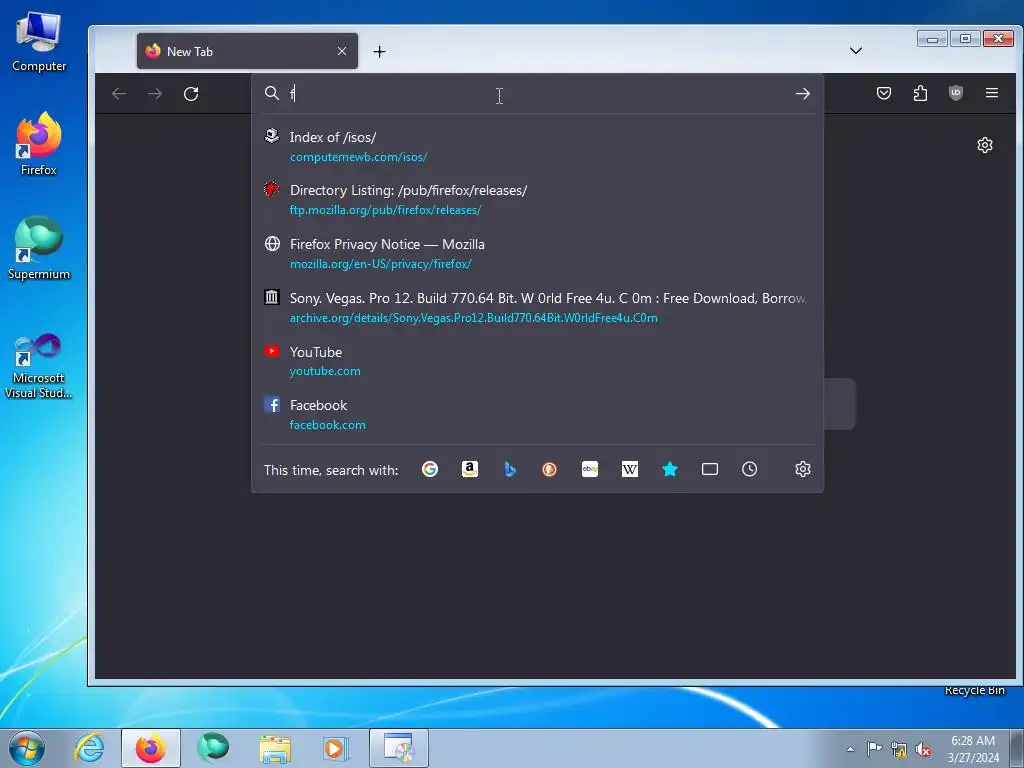
Task: Open Firefox Privacy Notice suggestion
Action: tap(537, 253)
